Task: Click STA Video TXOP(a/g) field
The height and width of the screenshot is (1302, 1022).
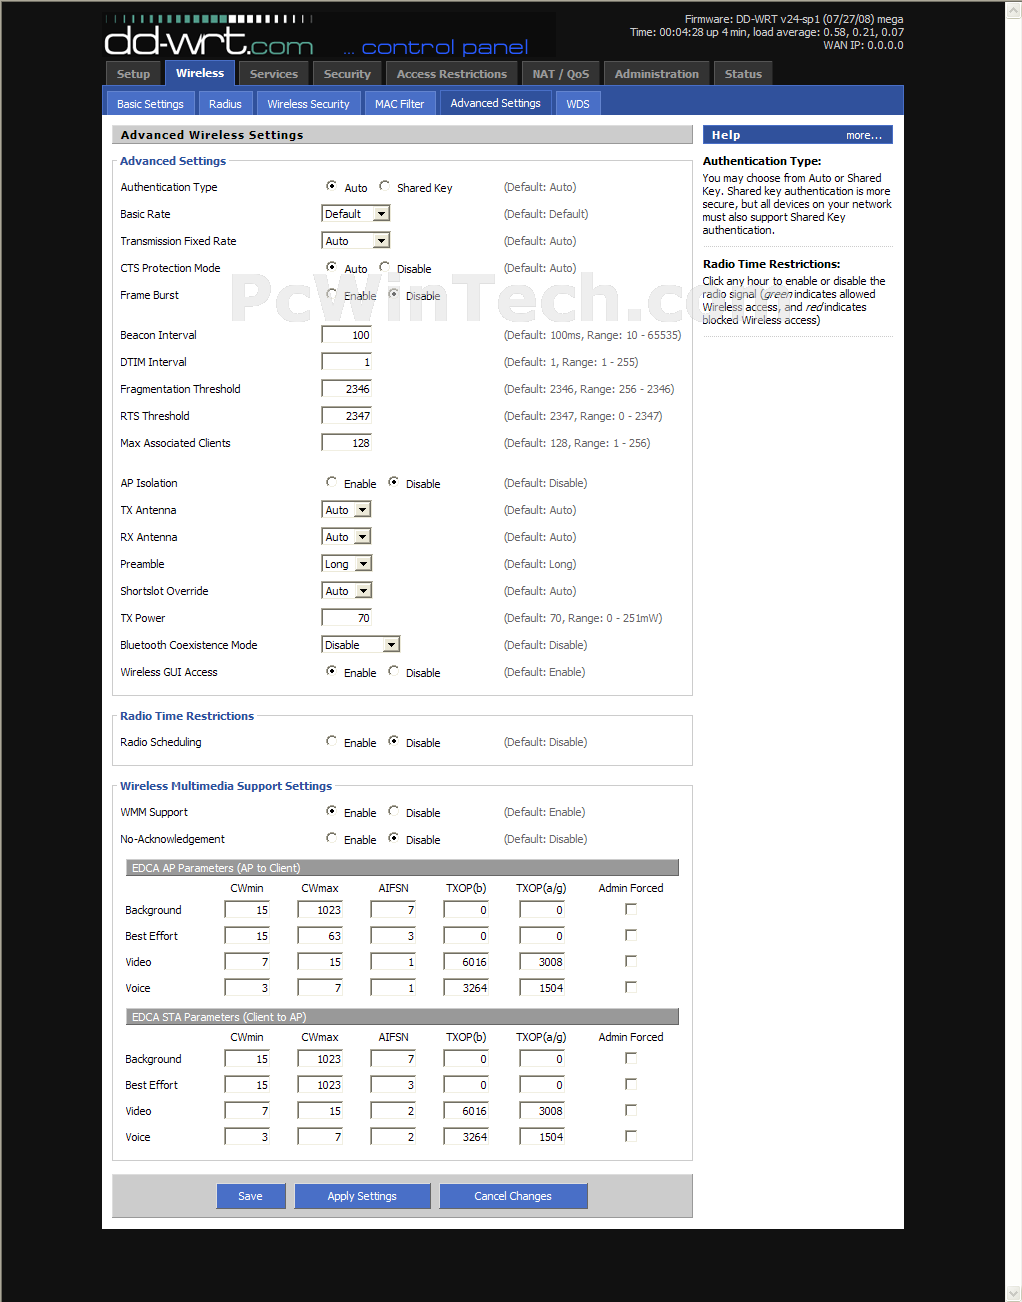Action: 542,1111
